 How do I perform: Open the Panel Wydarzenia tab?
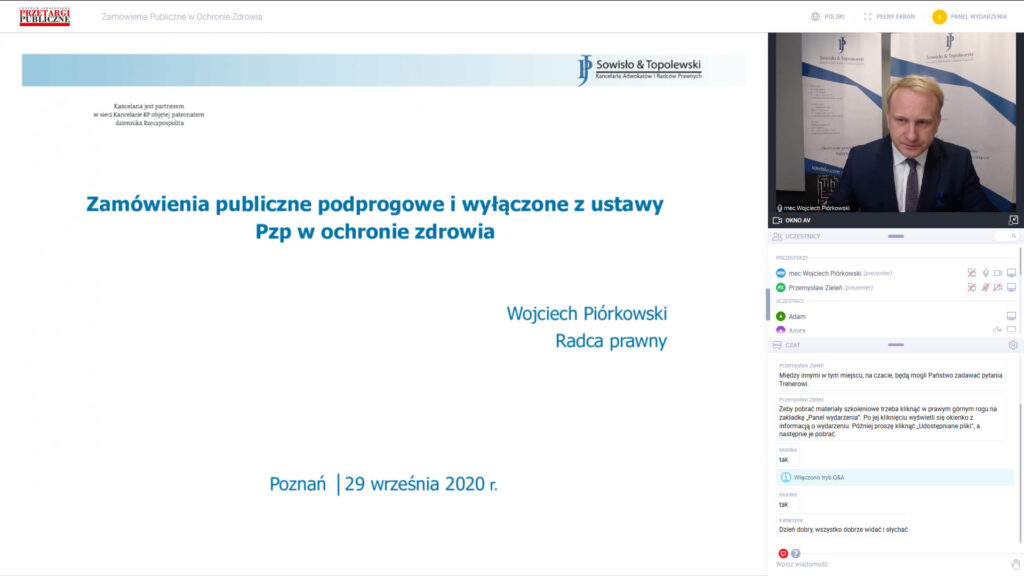(969, 17)
